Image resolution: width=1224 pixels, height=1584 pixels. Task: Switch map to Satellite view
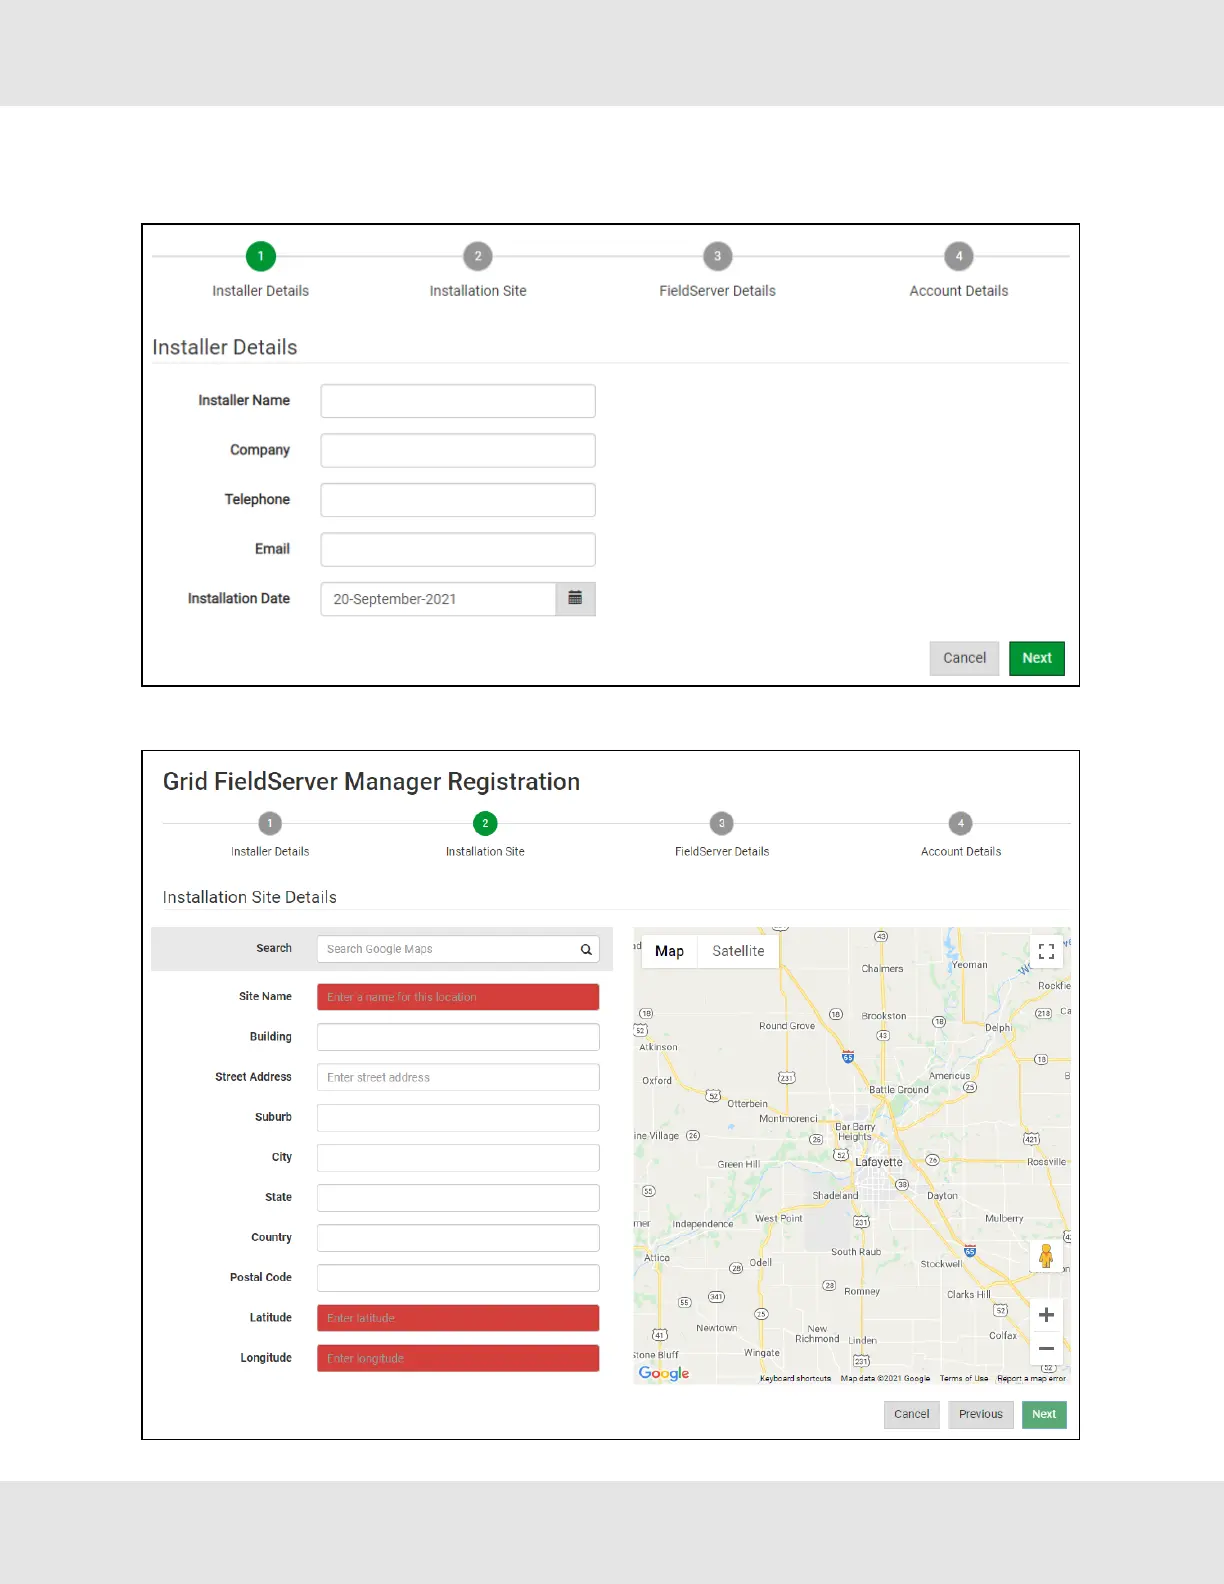click(738, 951)
